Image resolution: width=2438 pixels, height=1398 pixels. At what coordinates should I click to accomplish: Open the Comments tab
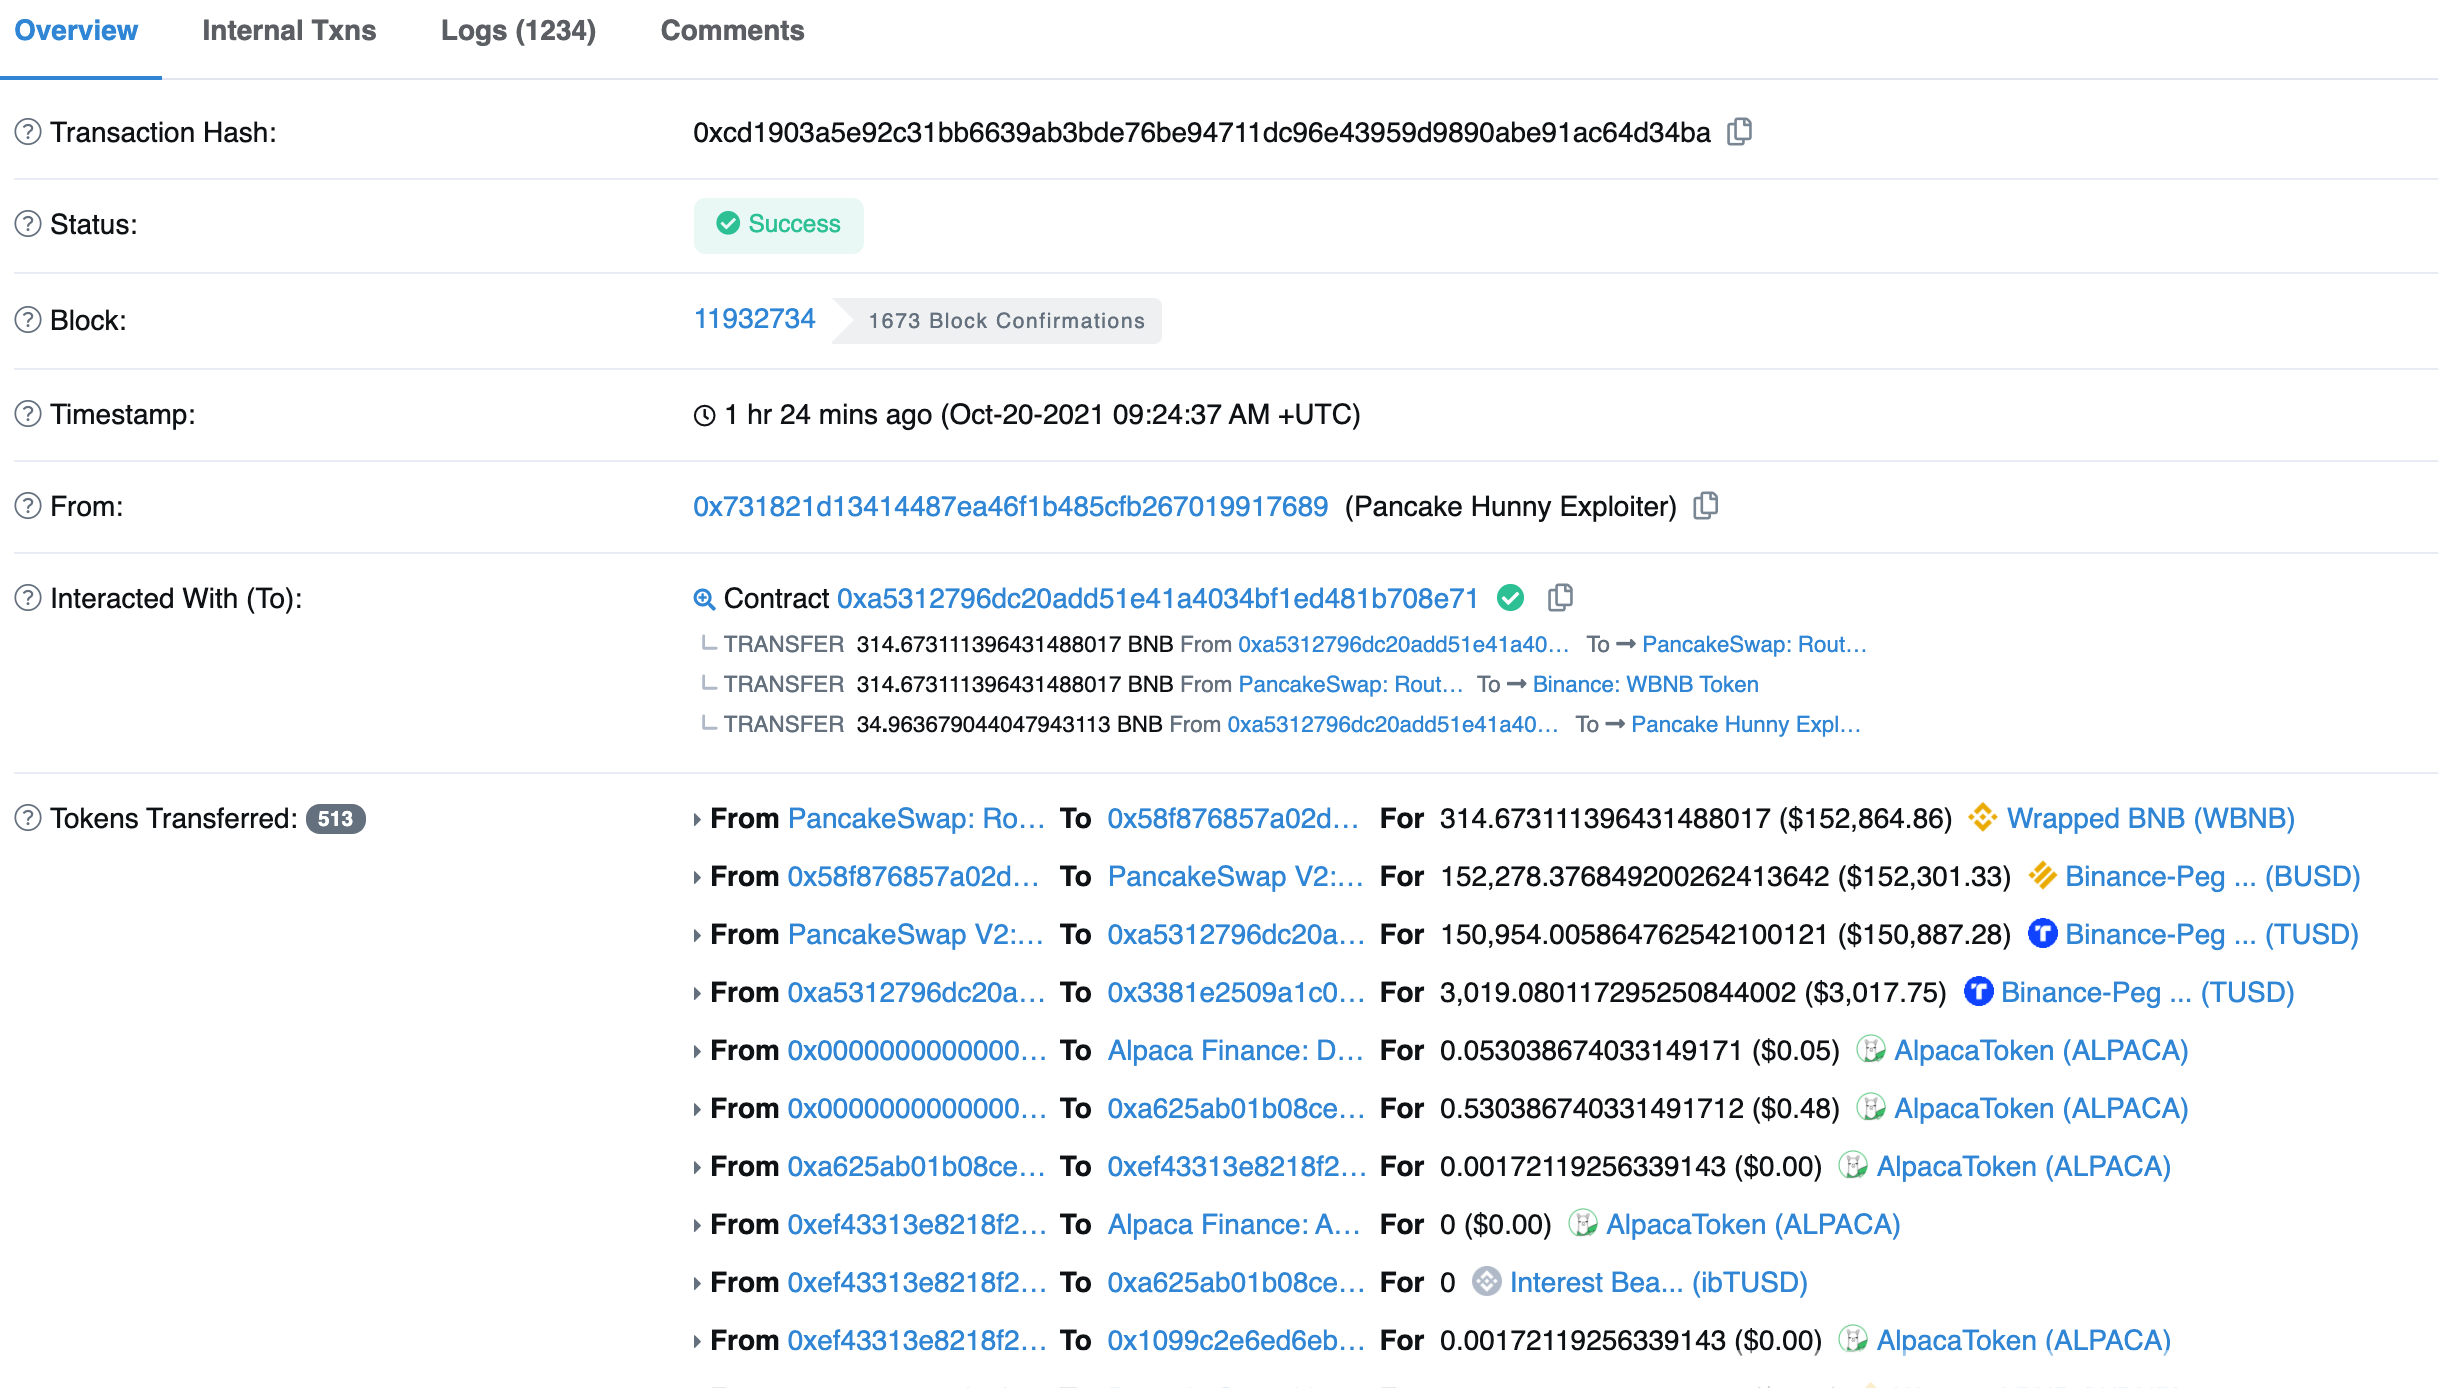tap(732, 31)
